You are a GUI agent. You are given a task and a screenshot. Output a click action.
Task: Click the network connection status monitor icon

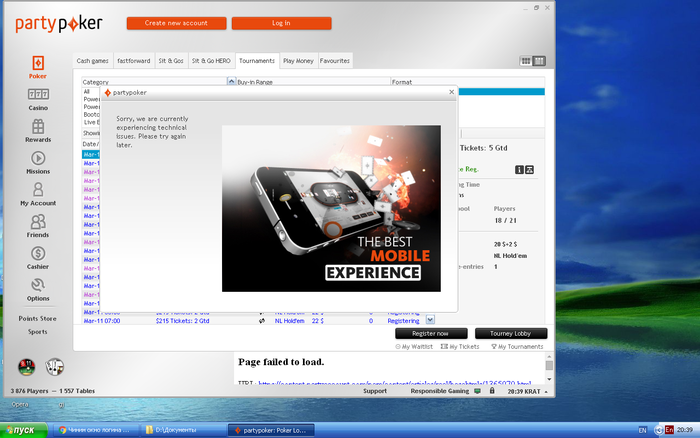point(477,391)
